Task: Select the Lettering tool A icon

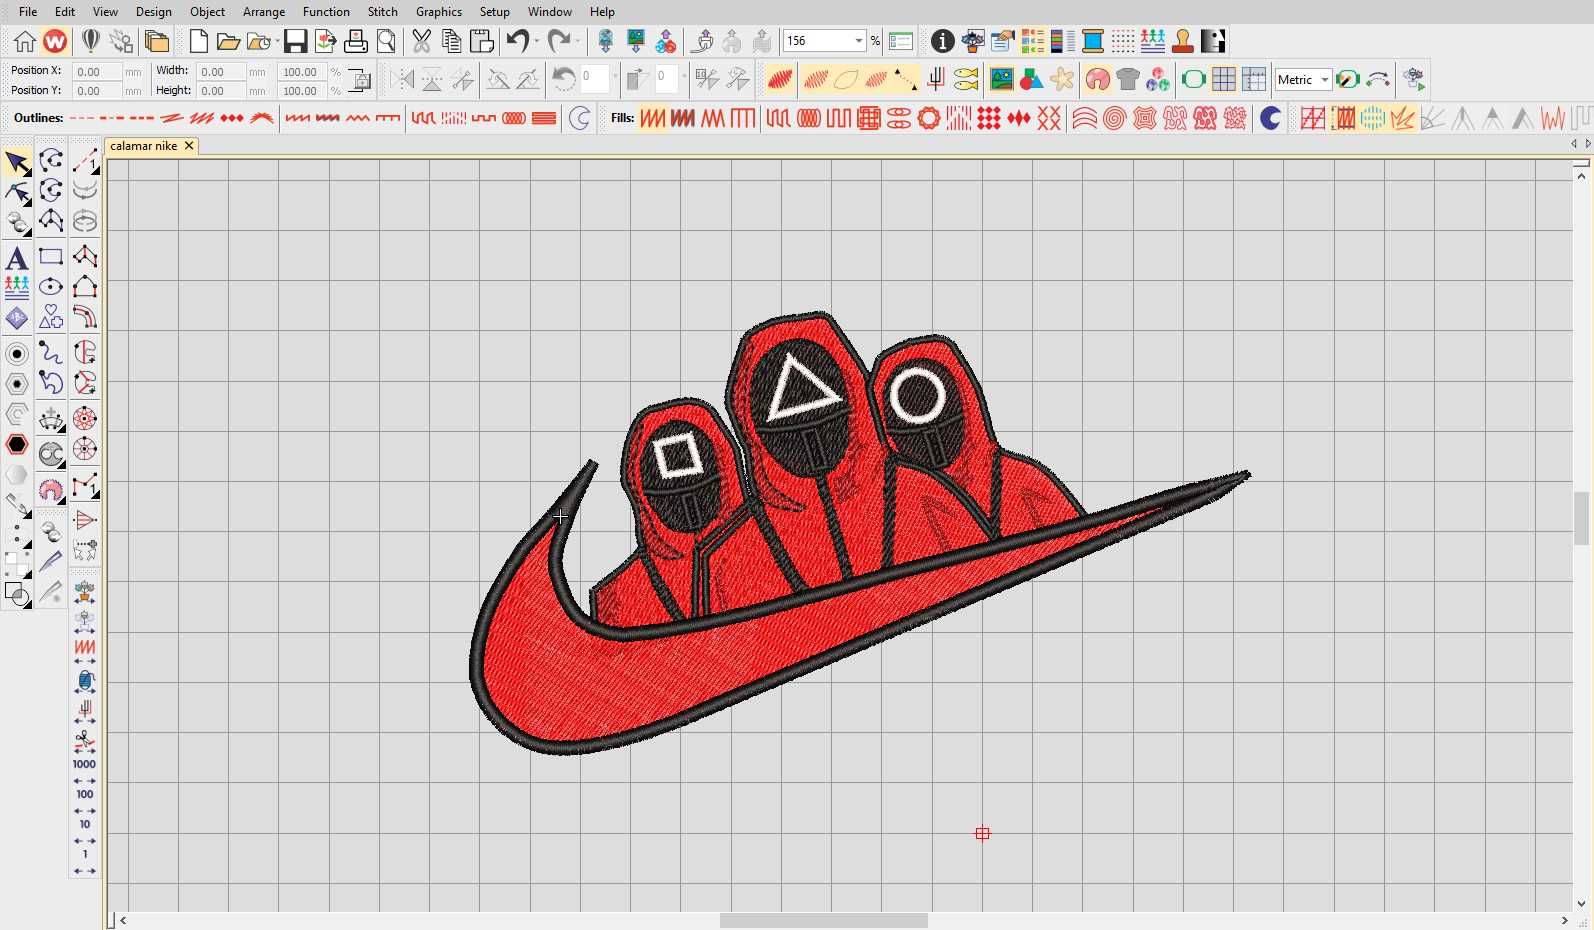Action: (16, 258)
